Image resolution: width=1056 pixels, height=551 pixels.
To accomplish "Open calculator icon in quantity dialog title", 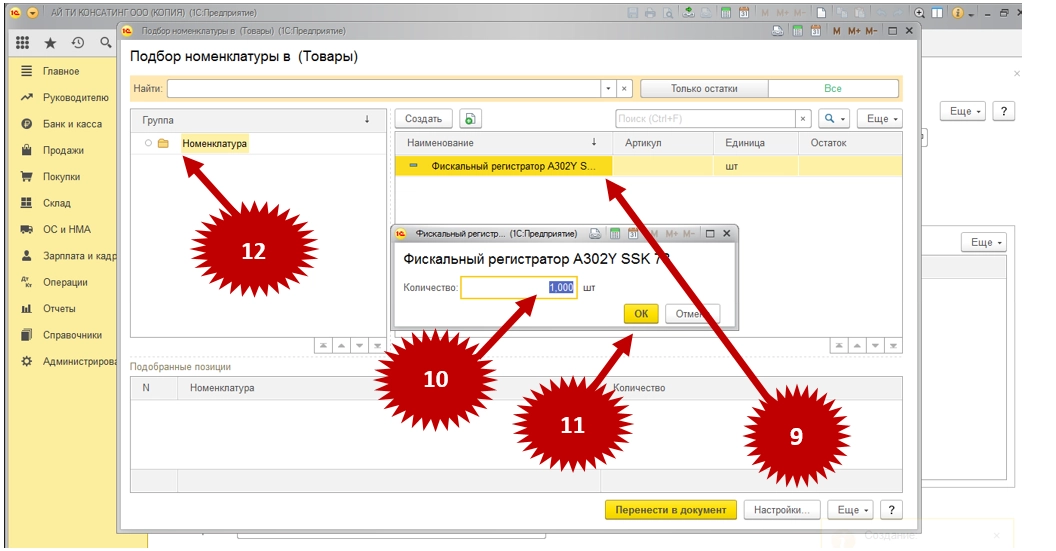I will pos(615,234).
